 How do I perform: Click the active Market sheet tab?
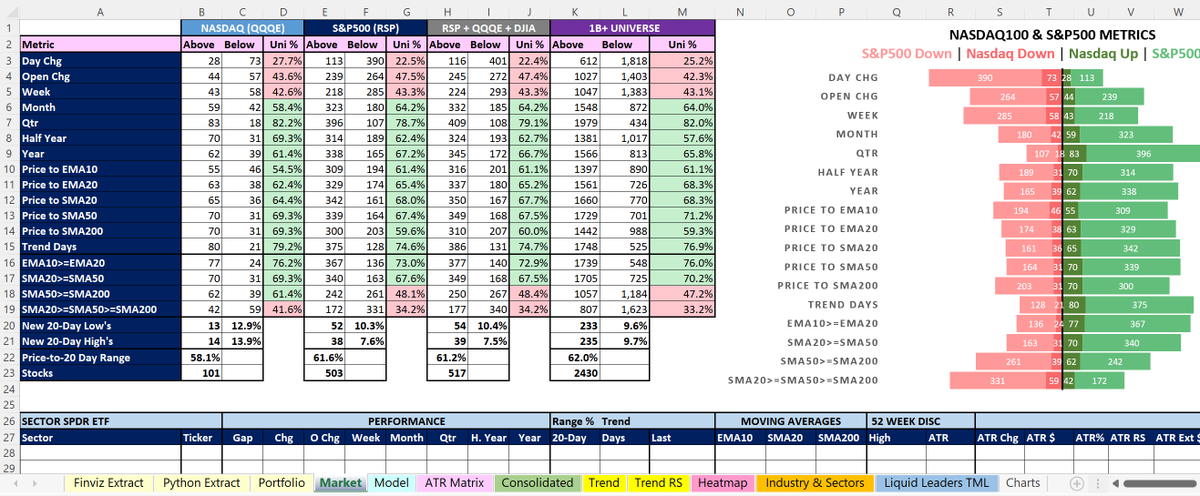pos(340,483)
